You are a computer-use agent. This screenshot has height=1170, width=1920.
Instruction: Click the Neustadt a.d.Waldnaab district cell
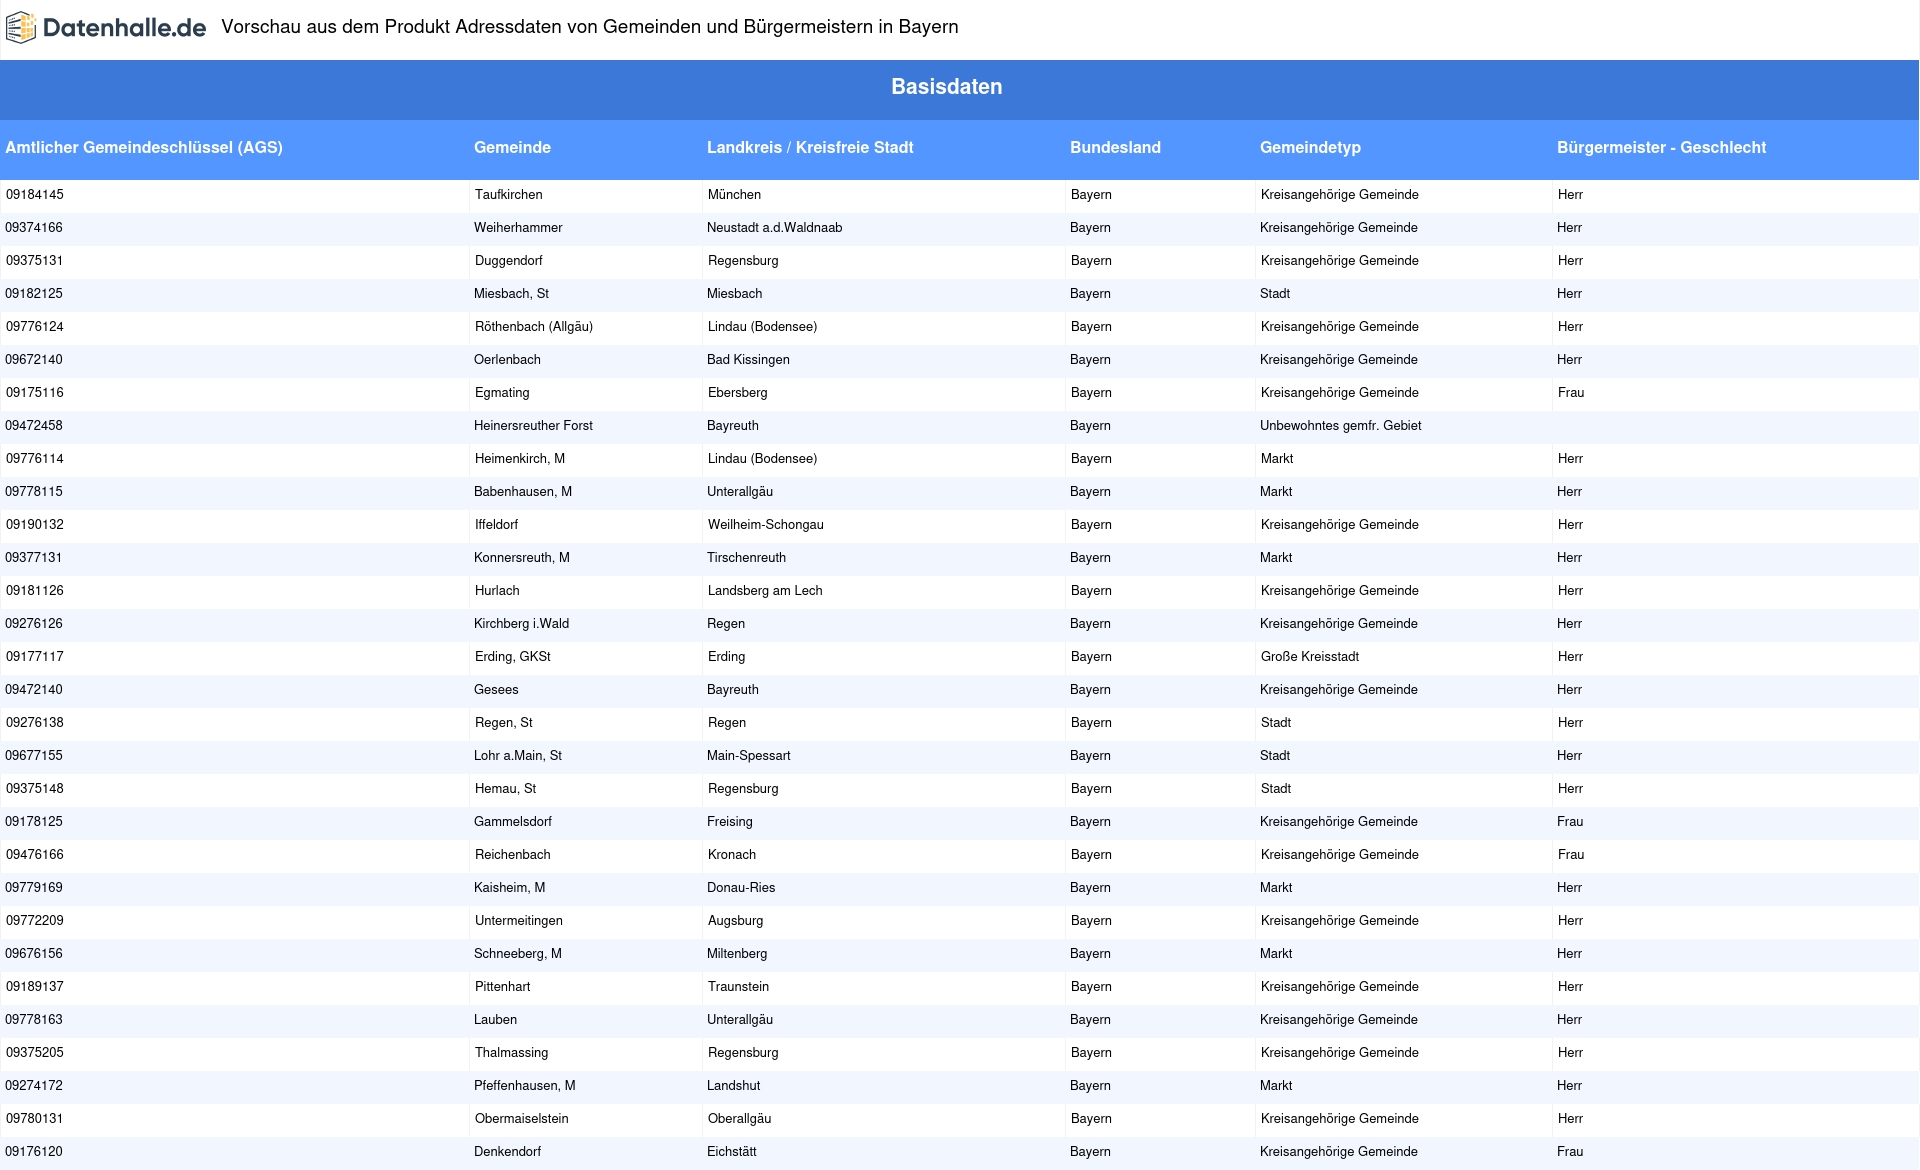tap(774, 227)
